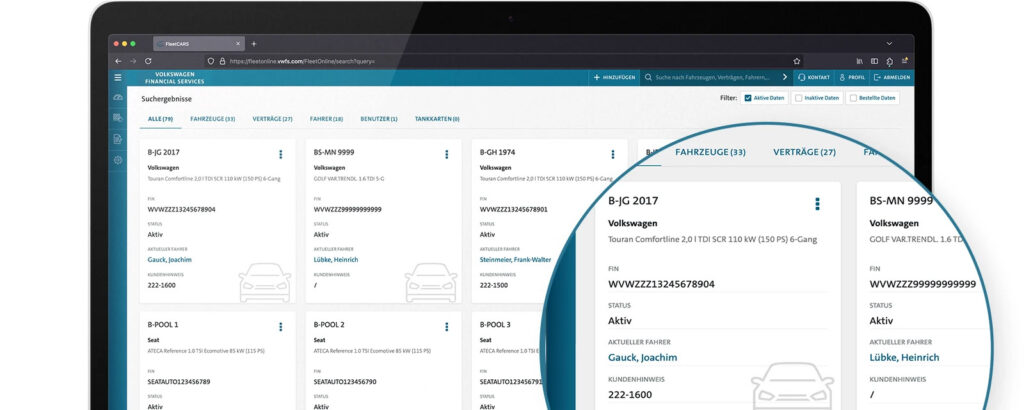Switch to the BENUTZER (1) tab
This screenshot has width=1024, height=410.
click(379, 119)
